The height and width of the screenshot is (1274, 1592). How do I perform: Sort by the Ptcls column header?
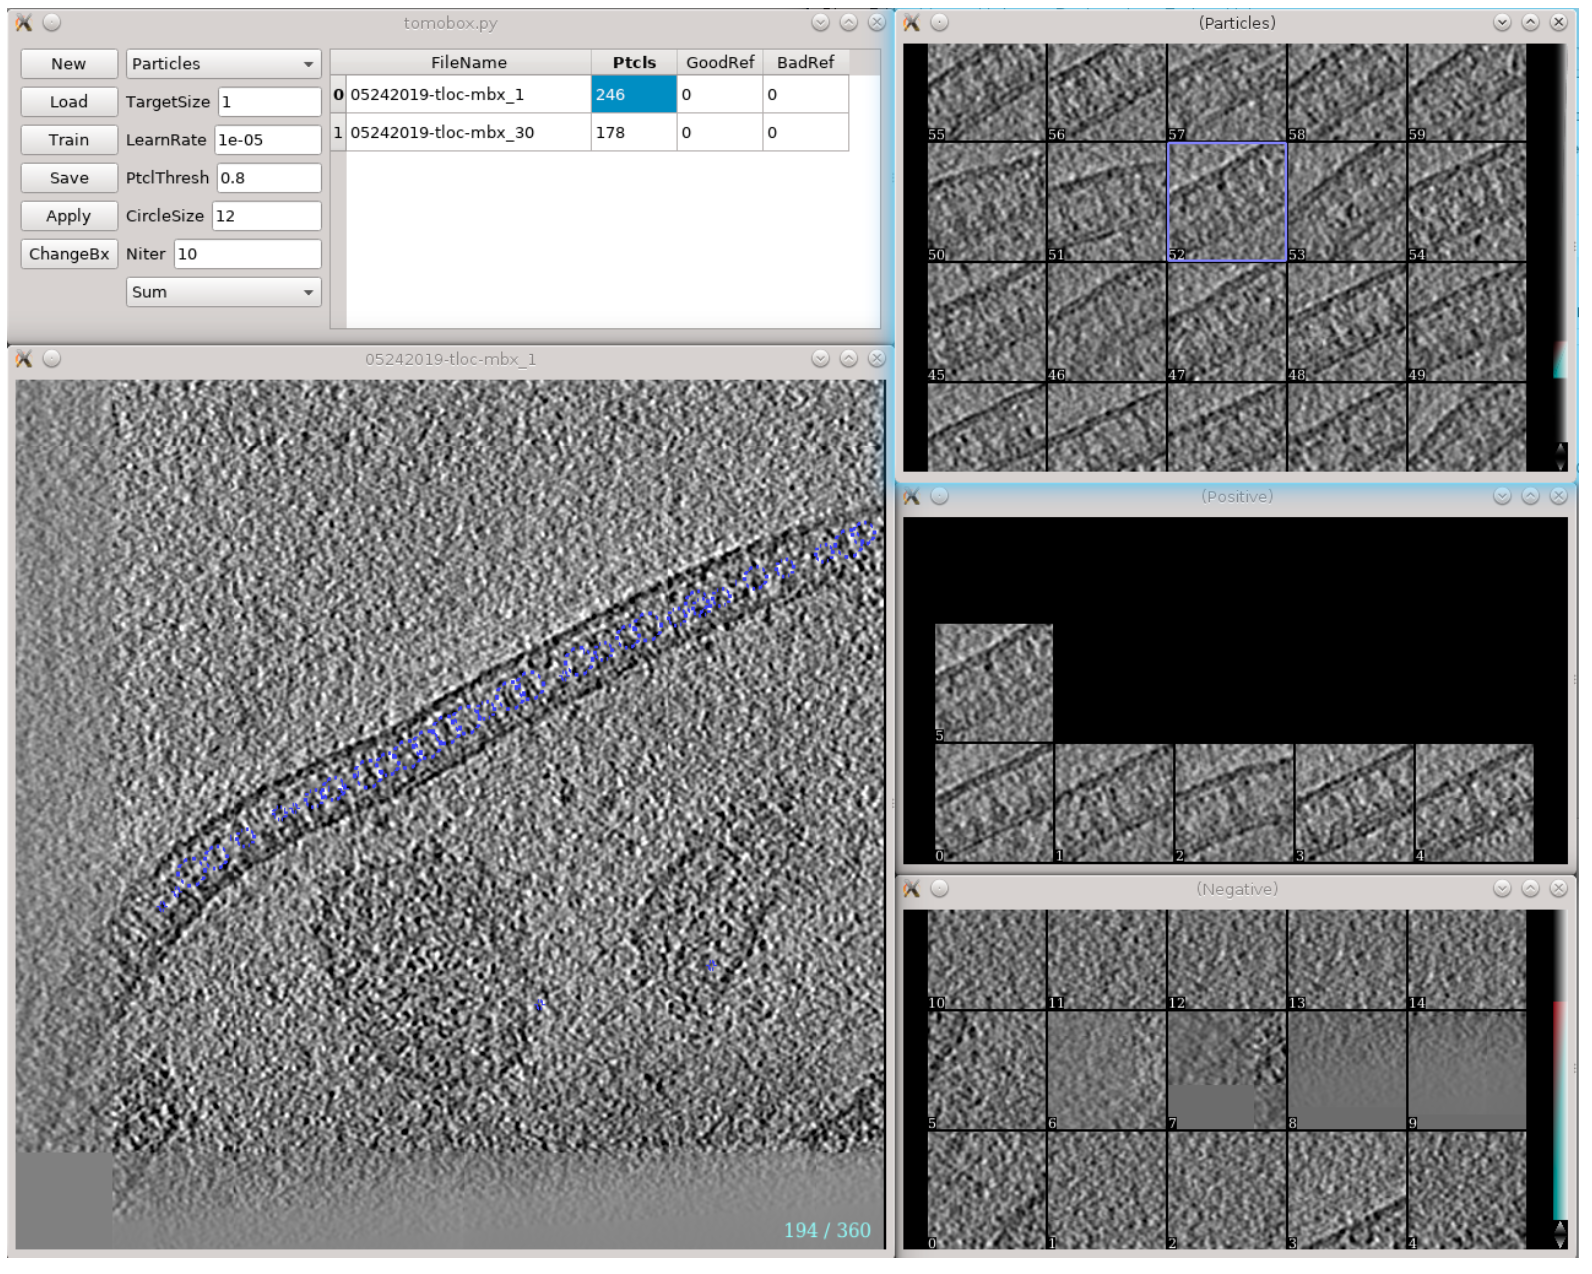tap(634, 63)
